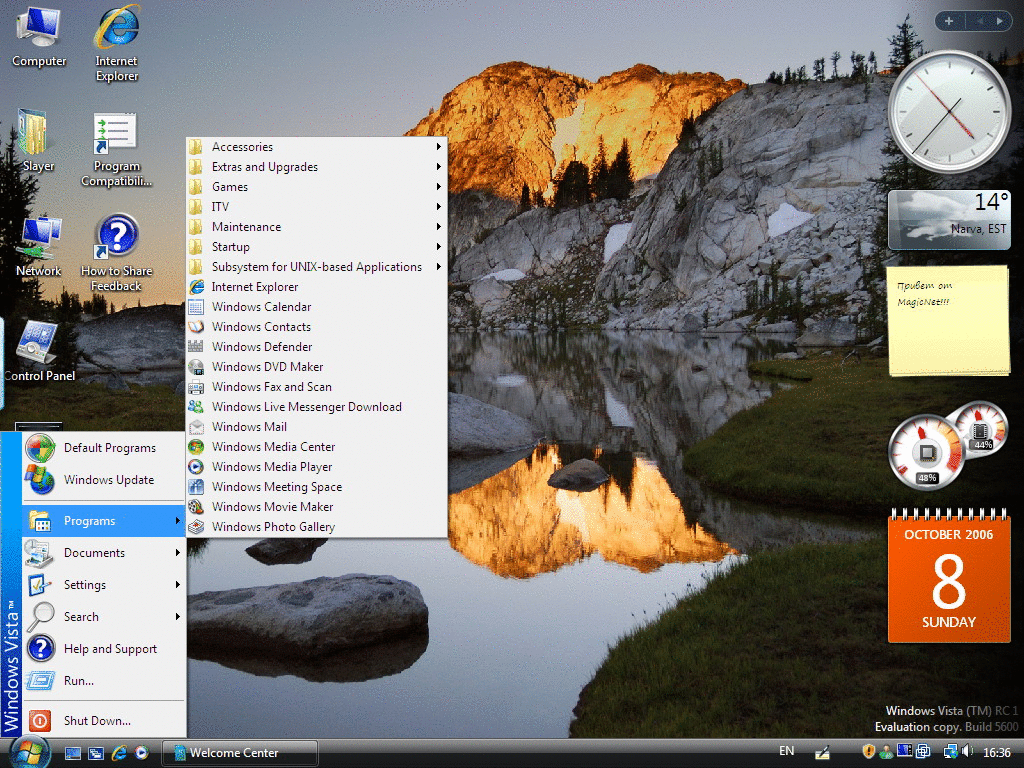Click the overlapping windows tray icon
Screen dimensions: 1024x768
coord(923,752)
